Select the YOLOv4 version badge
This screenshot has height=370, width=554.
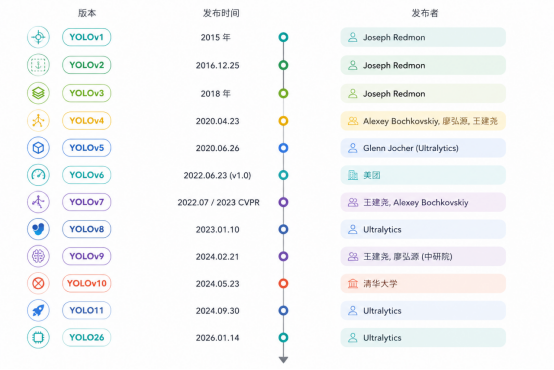click(87, 121)
